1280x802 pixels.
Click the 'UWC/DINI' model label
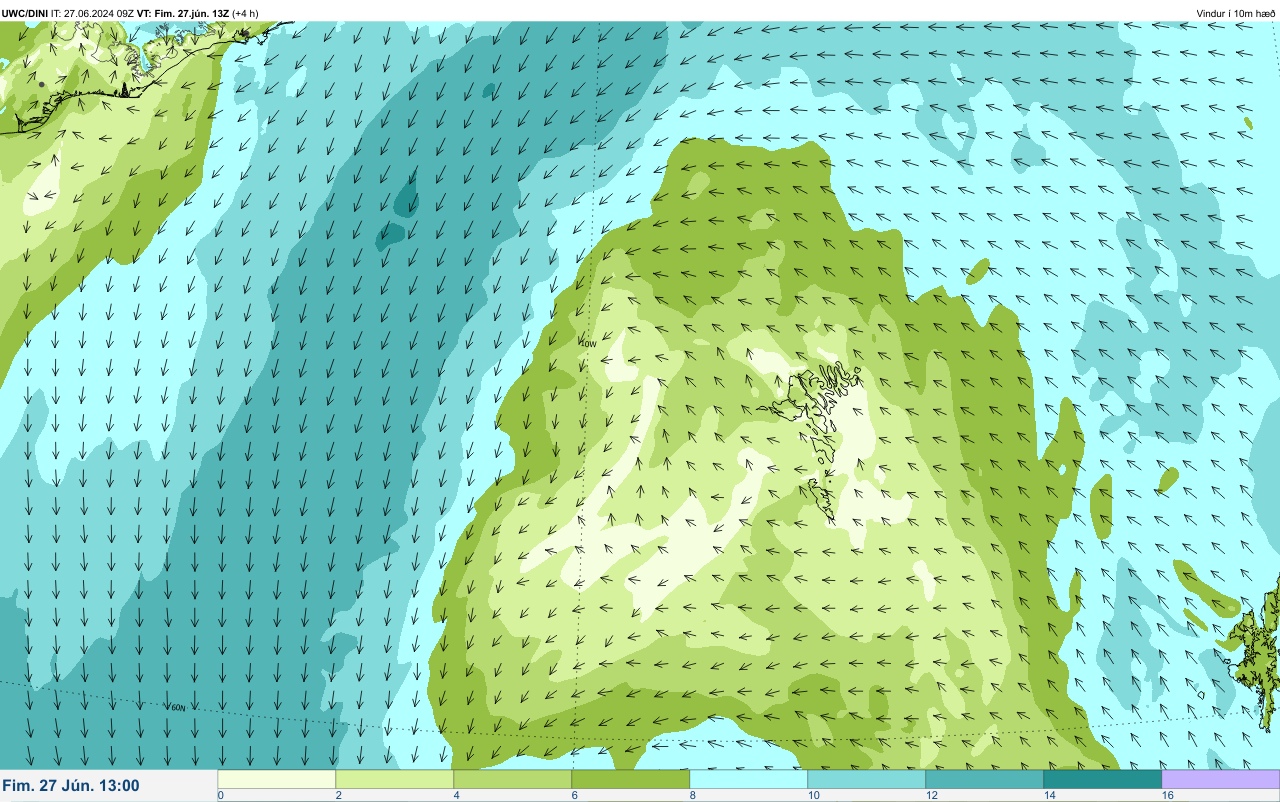pyautogui.click(x=25, y=13)
